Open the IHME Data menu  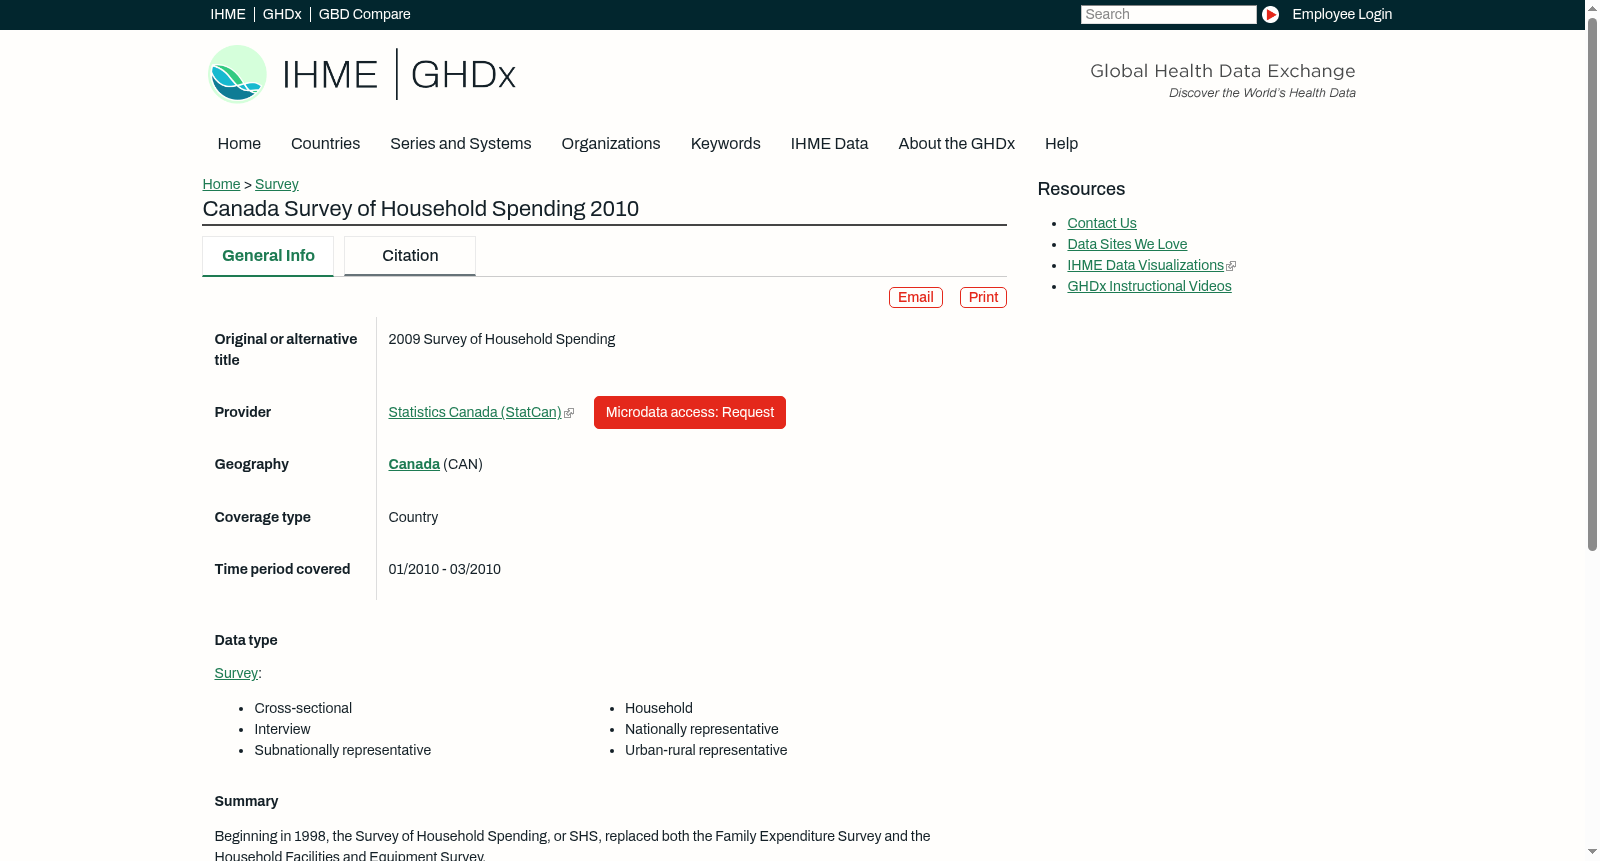pyautogui.click(x=829, y=144)
